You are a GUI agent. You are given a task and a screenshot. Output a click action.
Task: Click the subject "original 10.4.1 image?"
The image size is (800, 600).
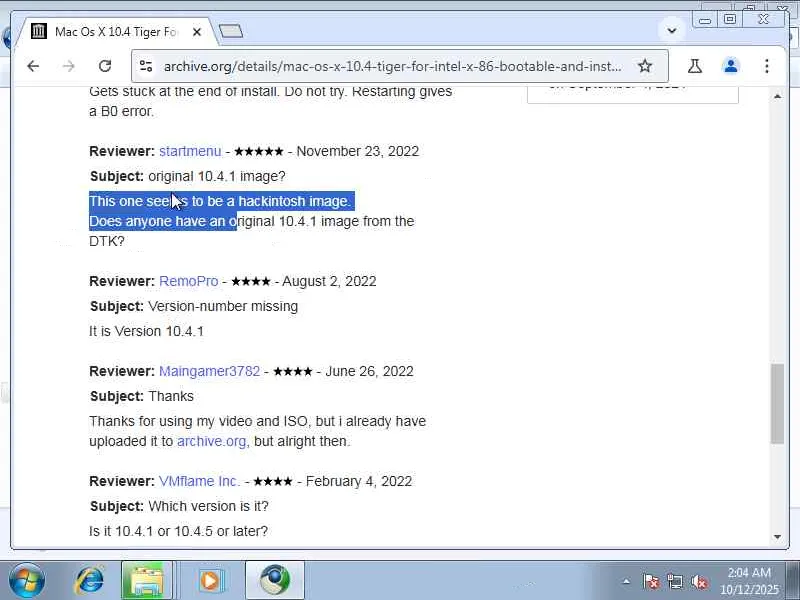pyautogui.click(x=217, y=177)
